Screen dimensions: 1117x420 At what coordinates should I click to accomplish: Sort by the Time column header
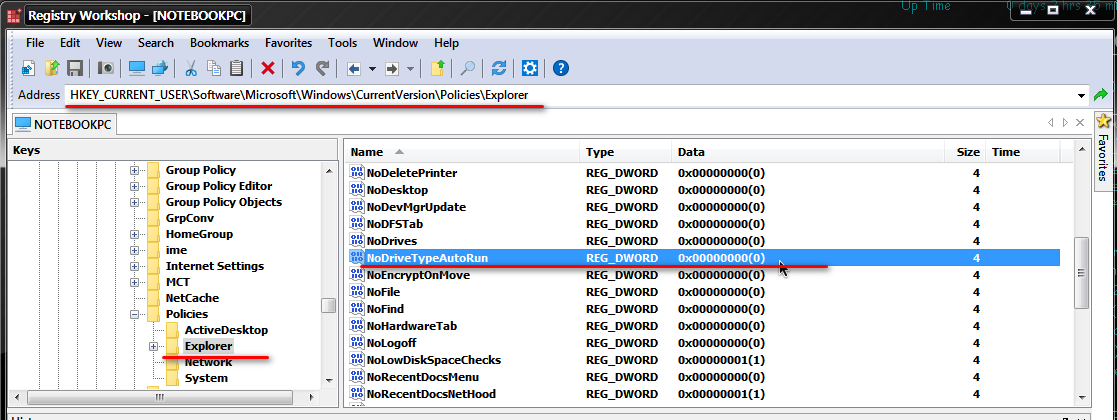coord(1022,152)
